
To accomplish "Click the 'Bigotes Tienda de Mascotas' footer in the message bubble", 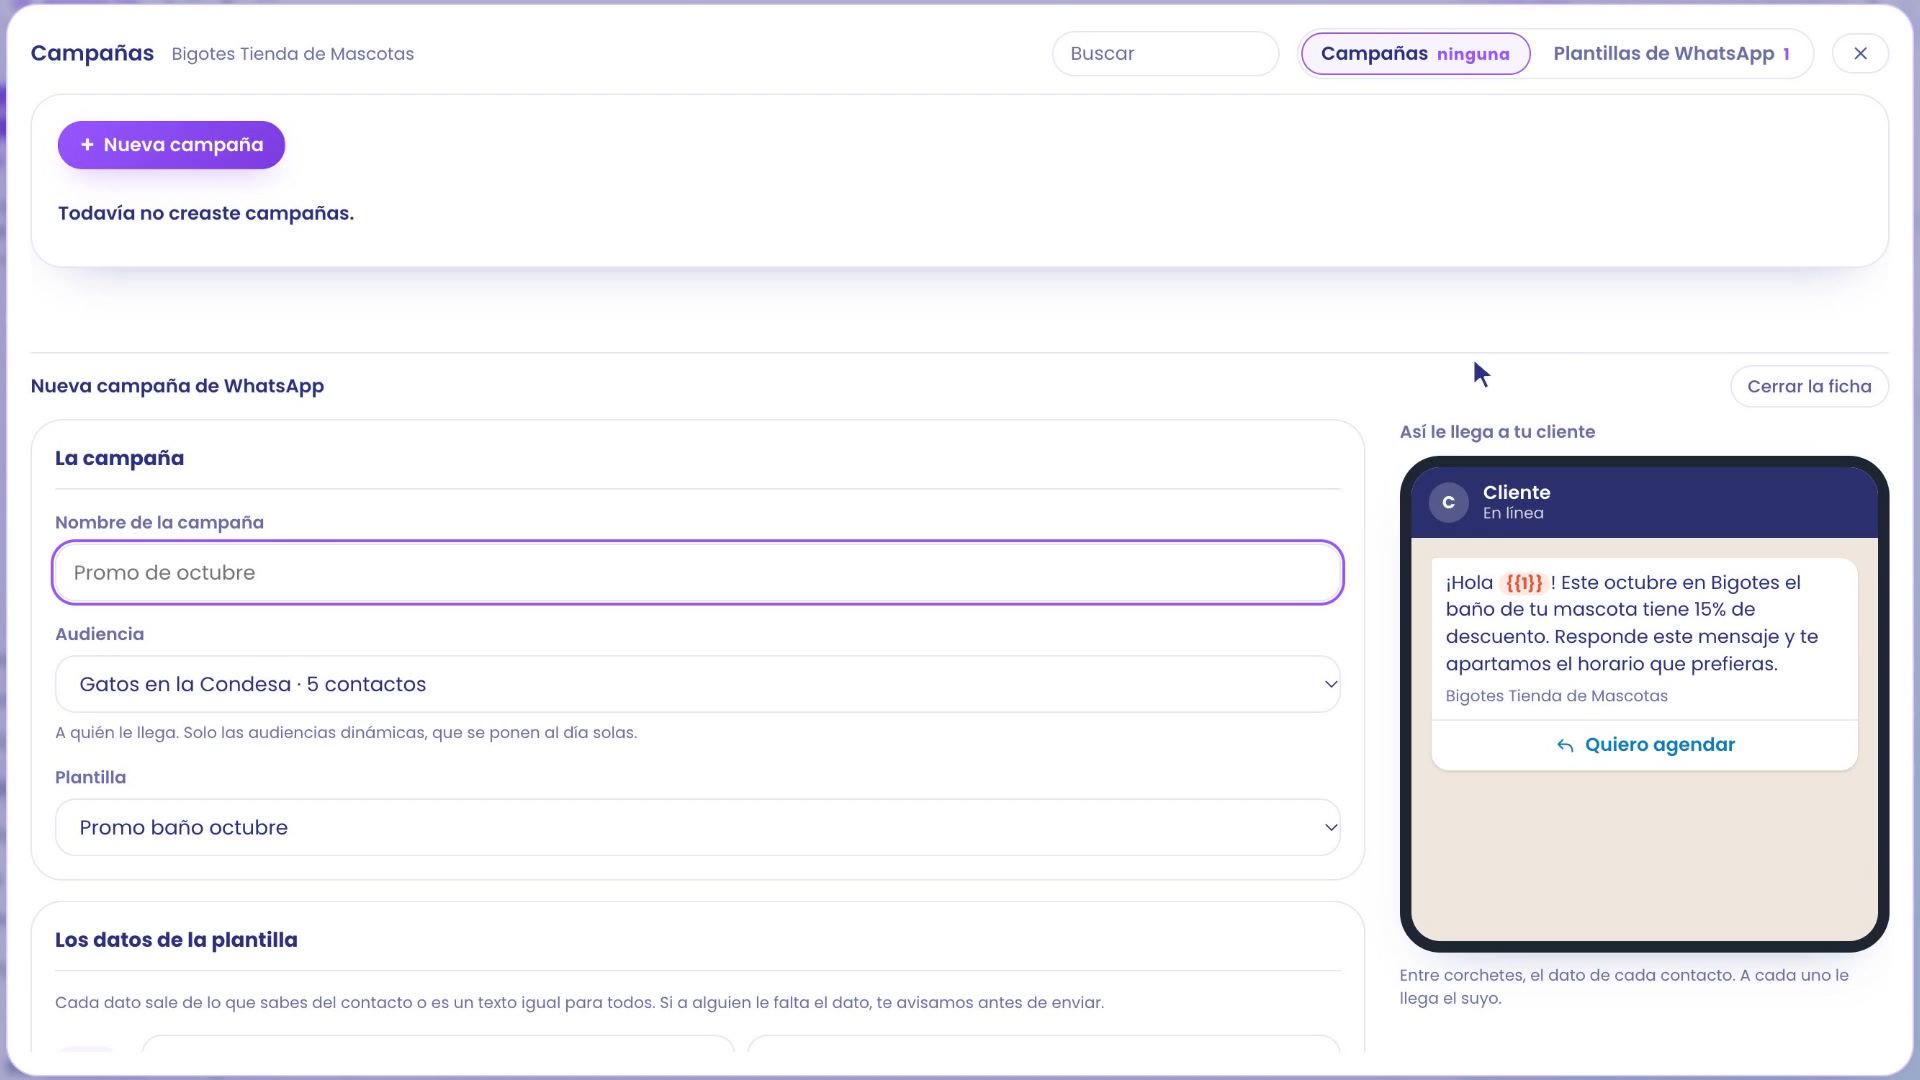I will click(1556, 696).
